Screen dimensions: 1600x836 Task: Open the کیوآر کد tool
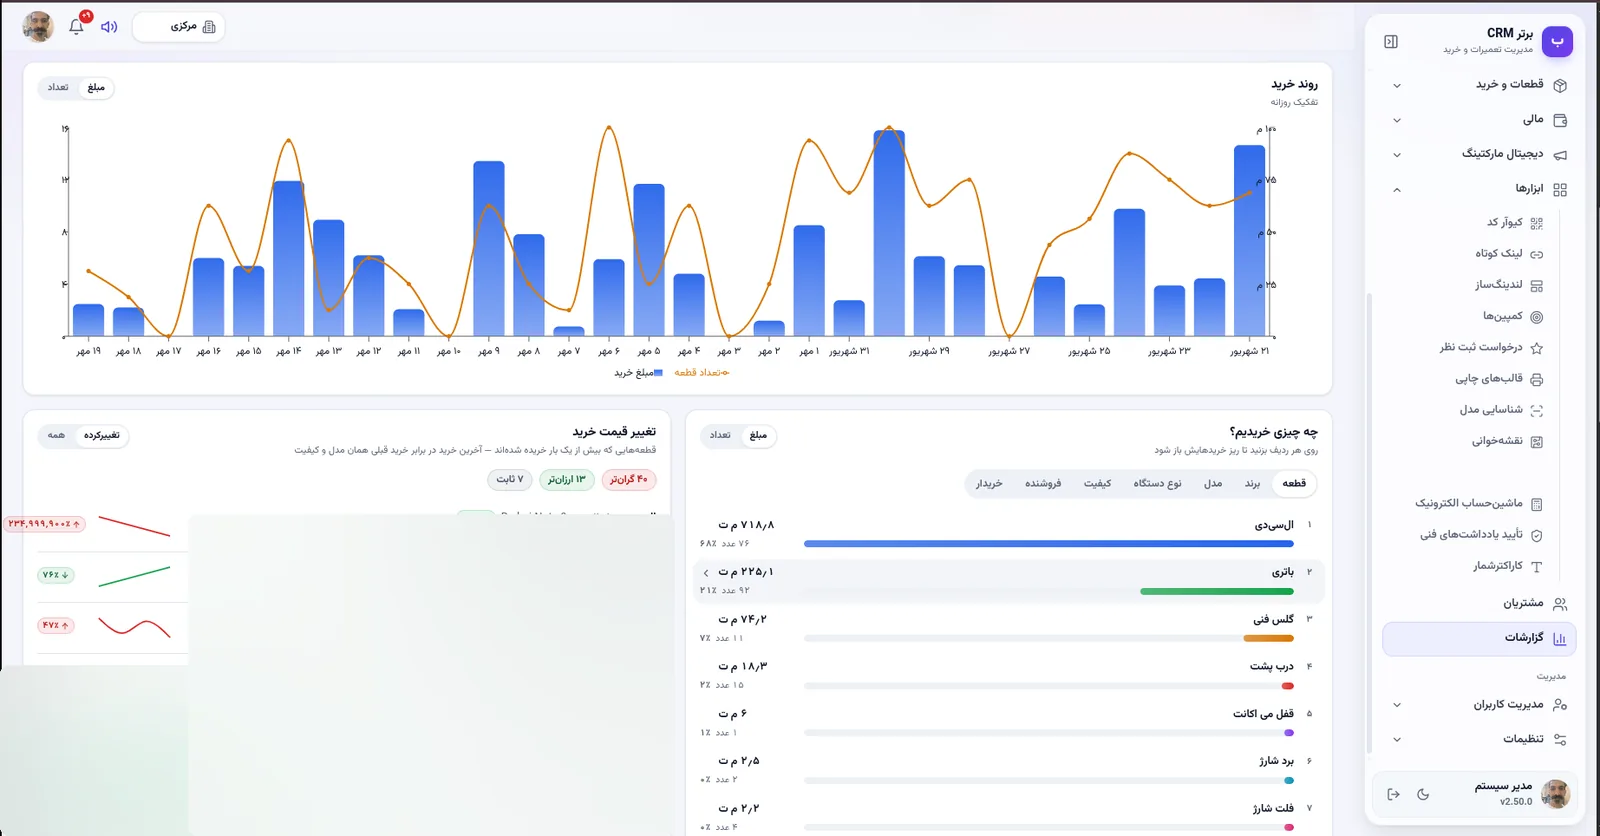pyautogui.click(x=1514, y=223)
